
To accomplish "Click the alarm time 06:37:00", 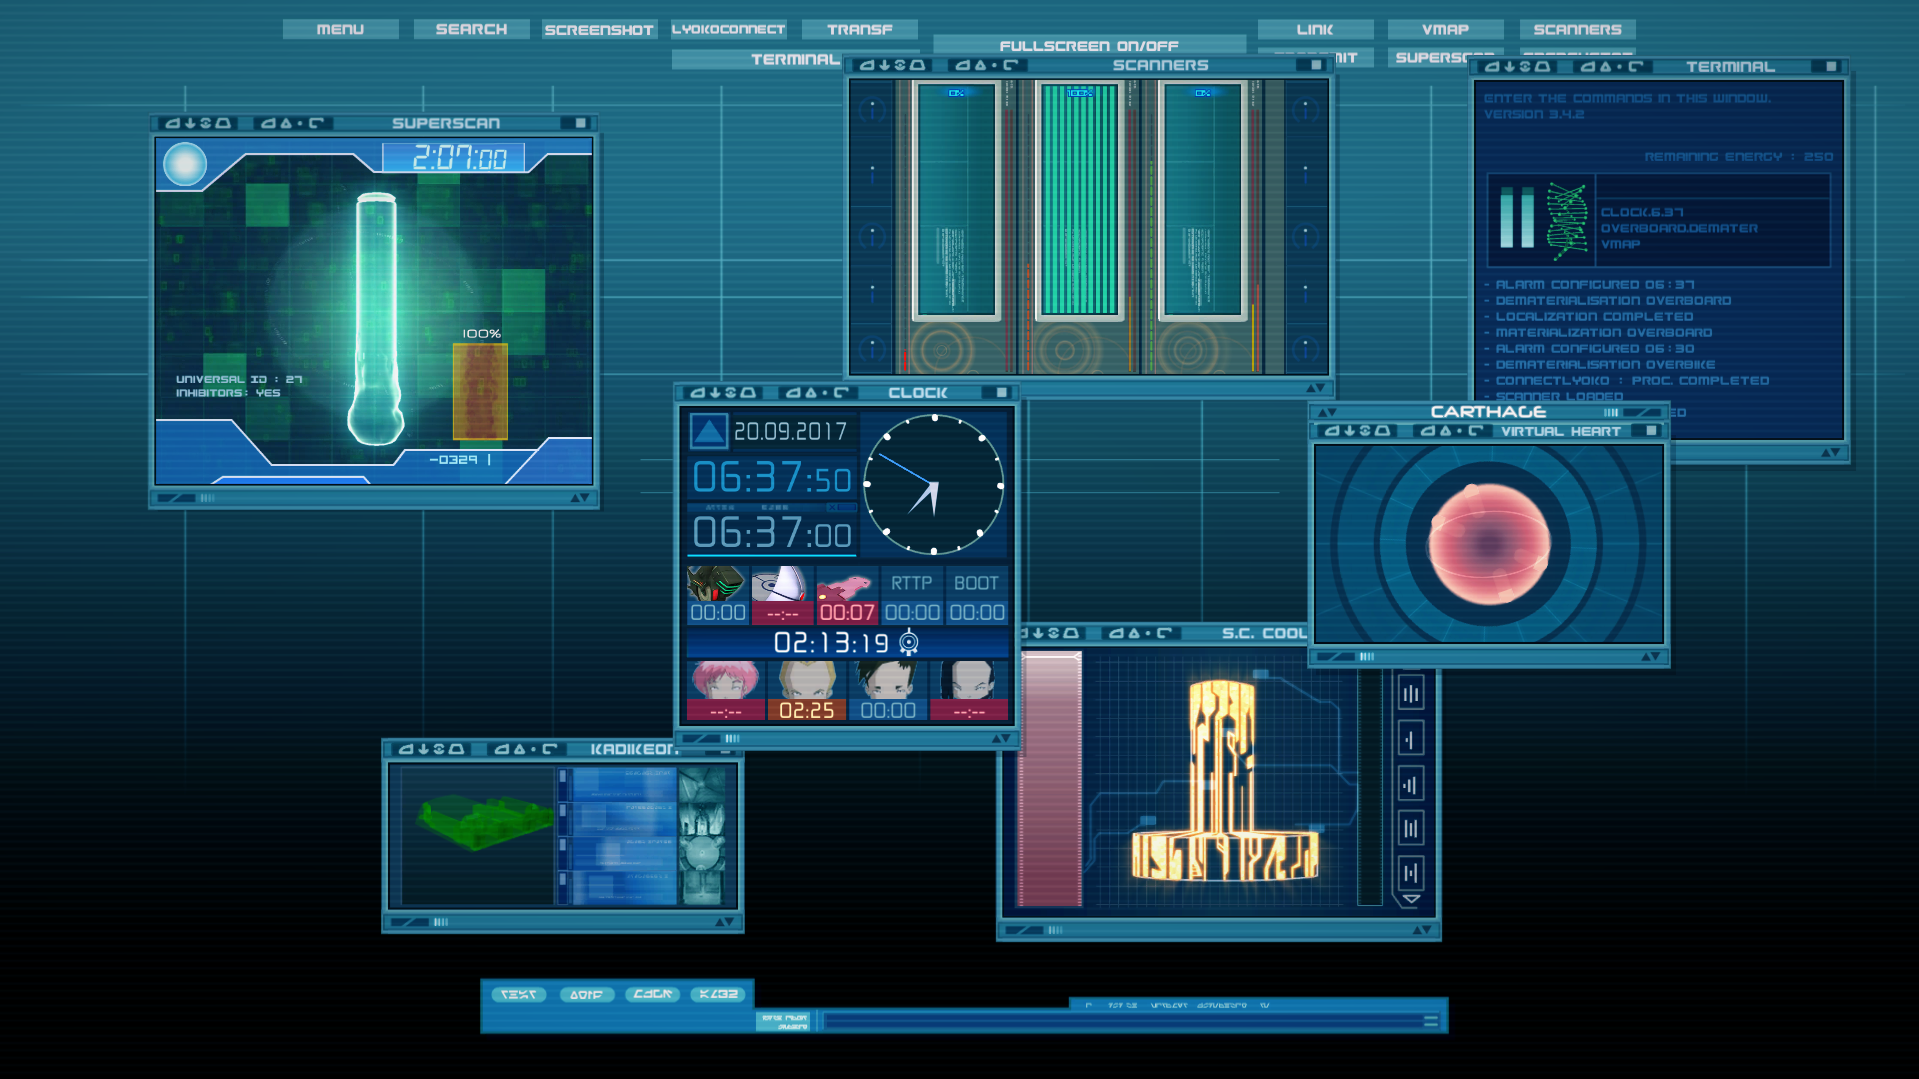I will click(771, 533).
